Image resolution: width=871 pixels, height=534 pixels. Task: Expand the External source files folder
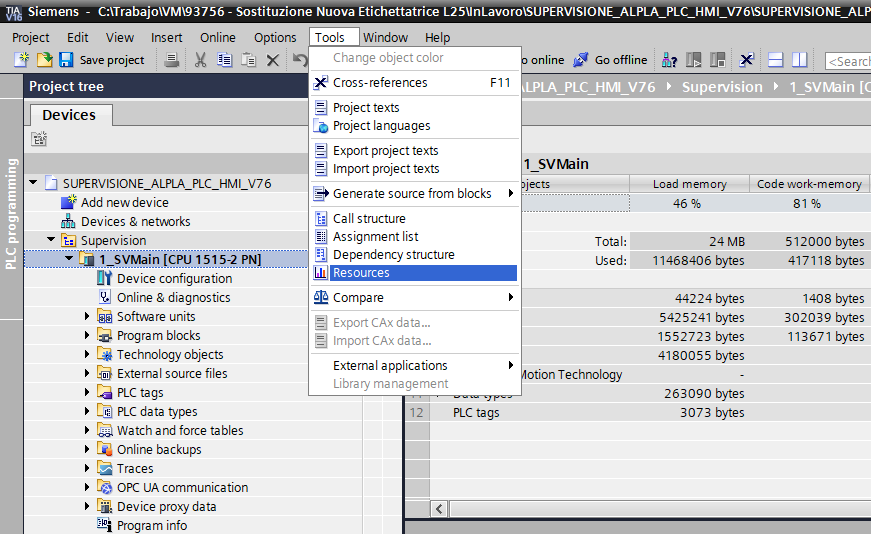[87, 373]
